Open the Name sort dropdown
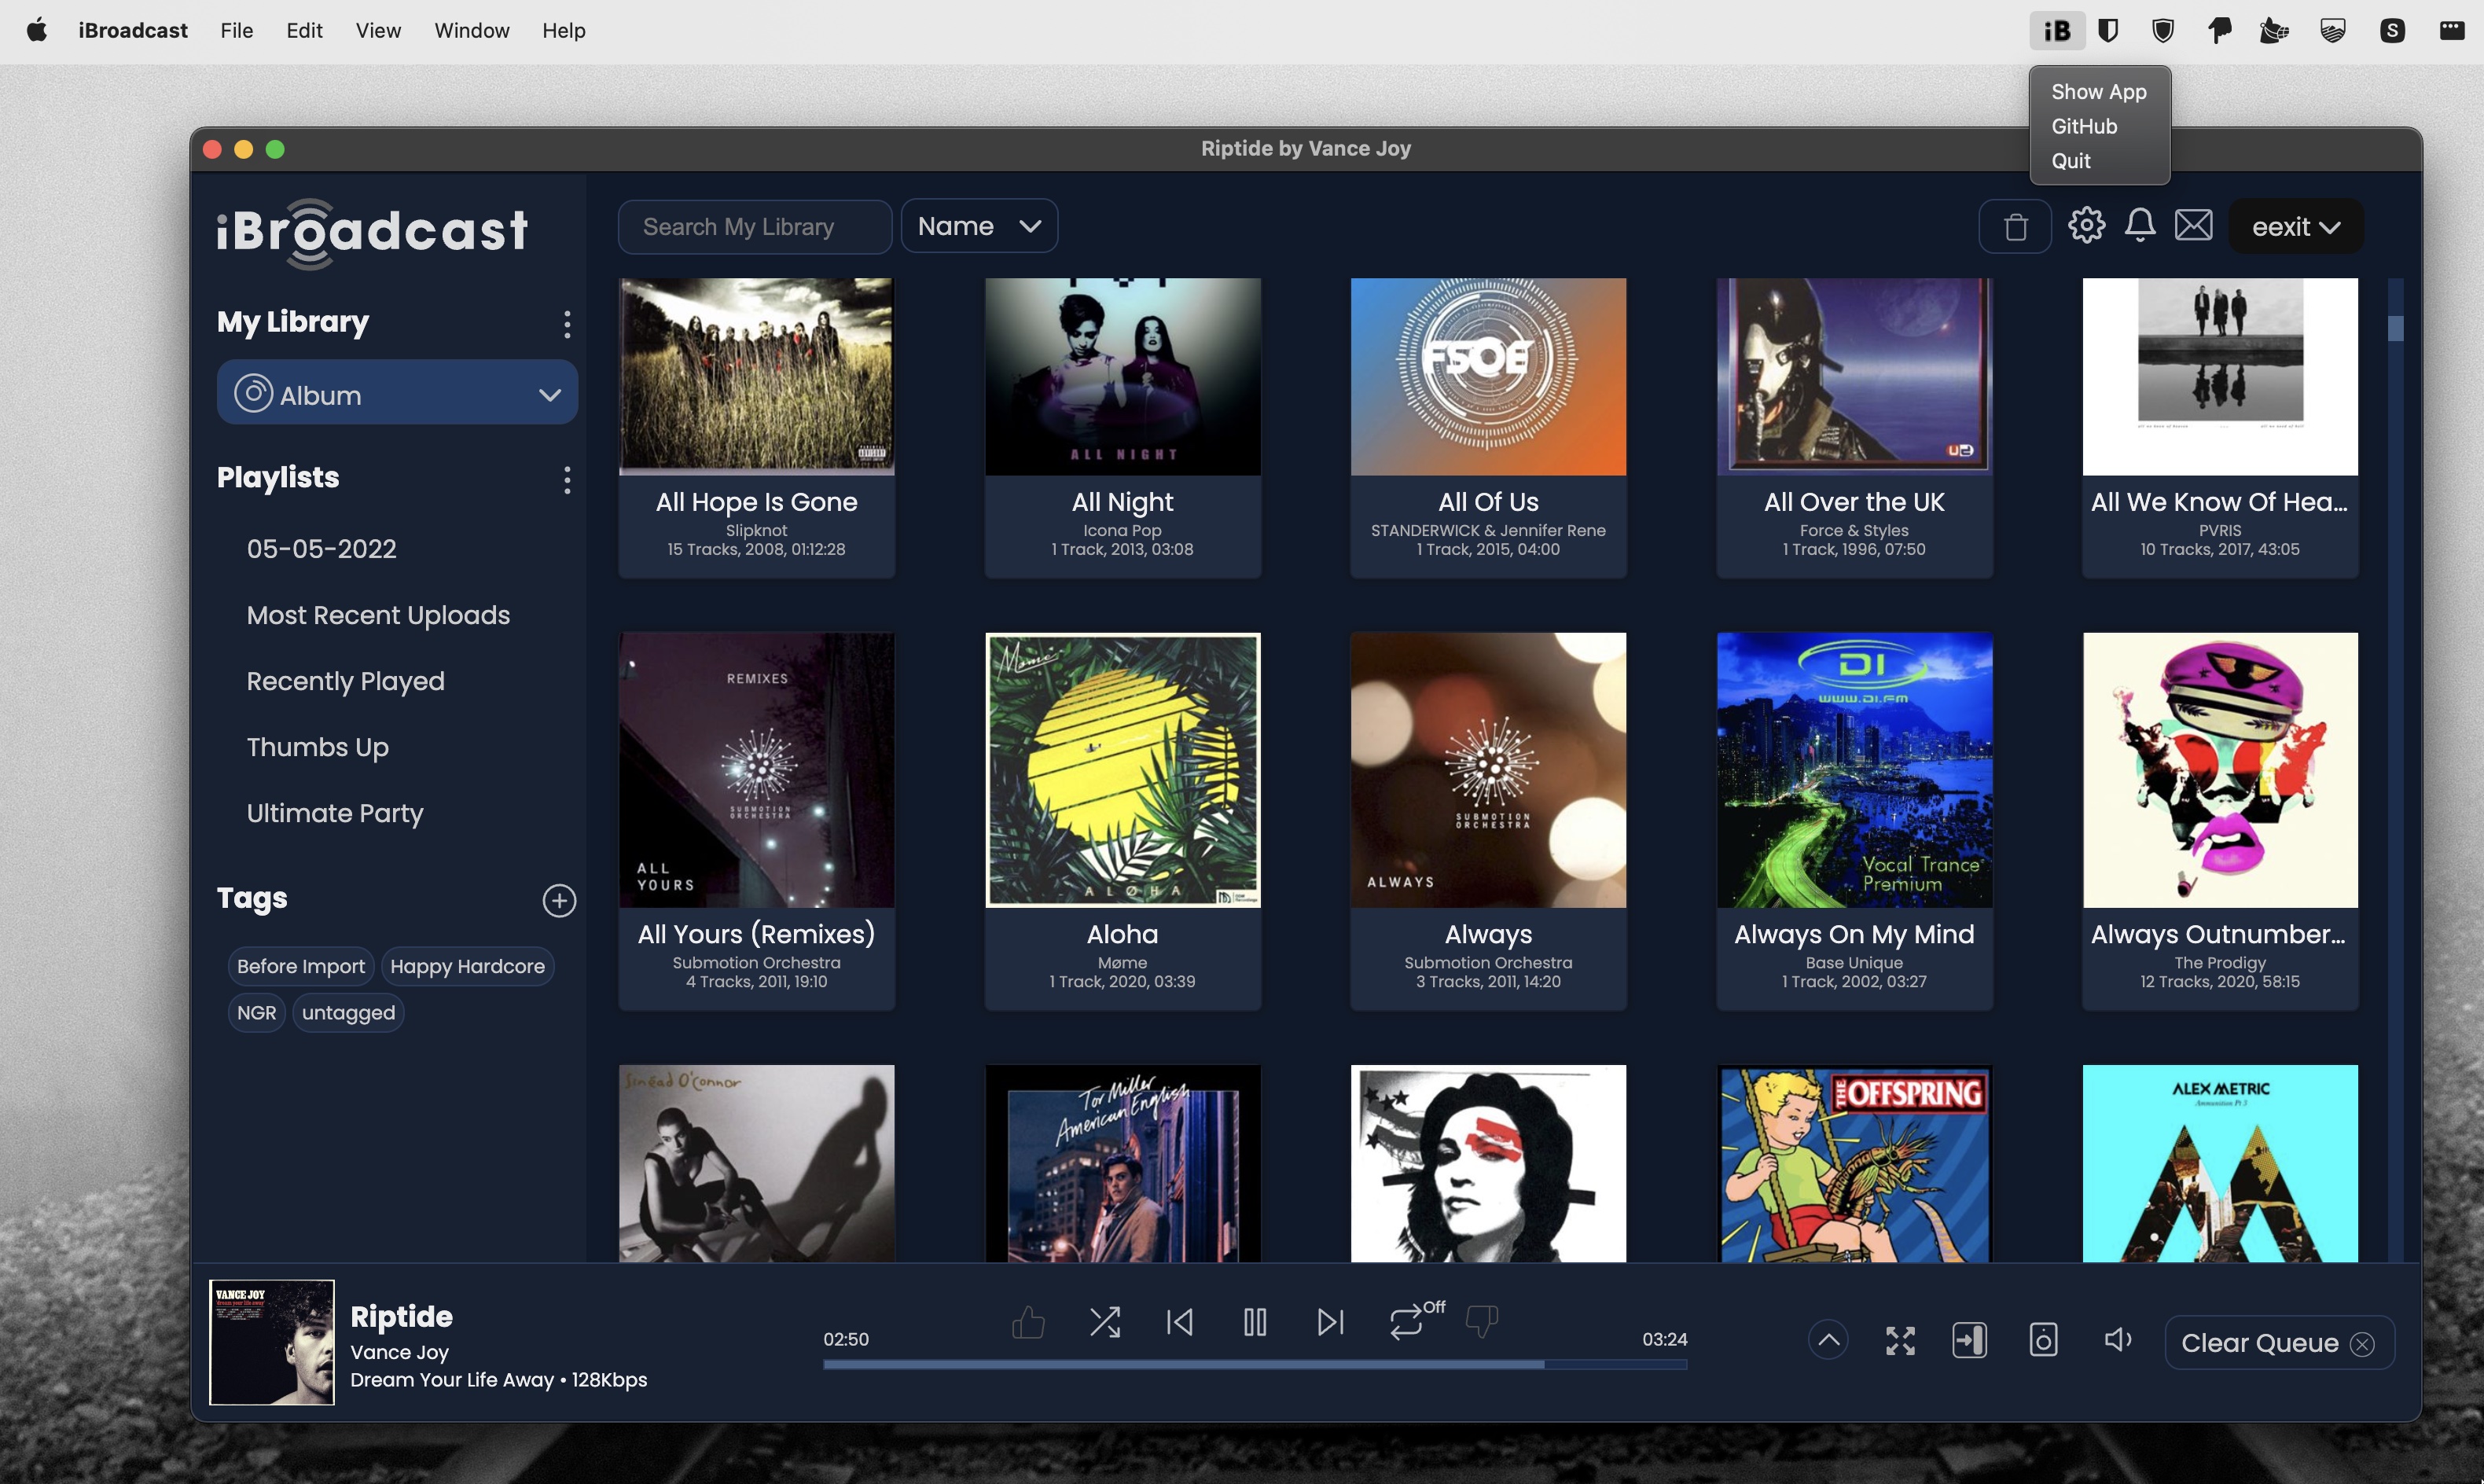Viewport: 2484px width, 1484px height. (x=979, y=226)
